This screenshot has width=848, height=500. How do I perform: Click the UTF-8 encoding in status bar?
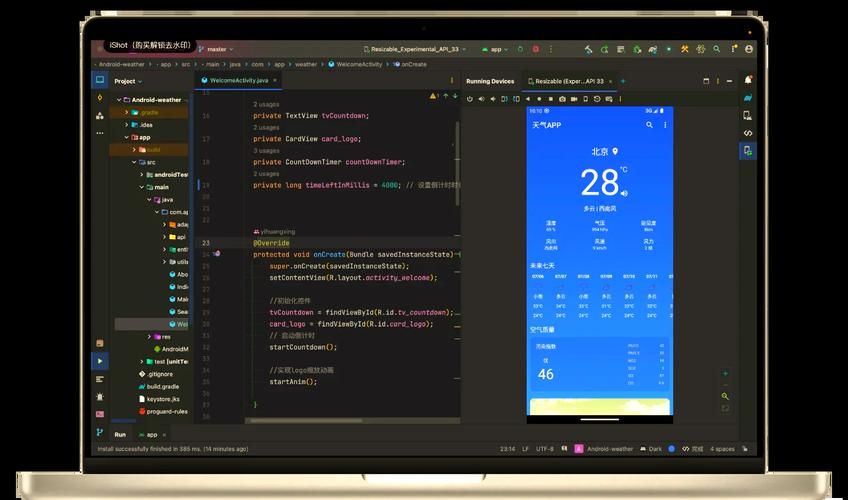(x=544, y=449)
